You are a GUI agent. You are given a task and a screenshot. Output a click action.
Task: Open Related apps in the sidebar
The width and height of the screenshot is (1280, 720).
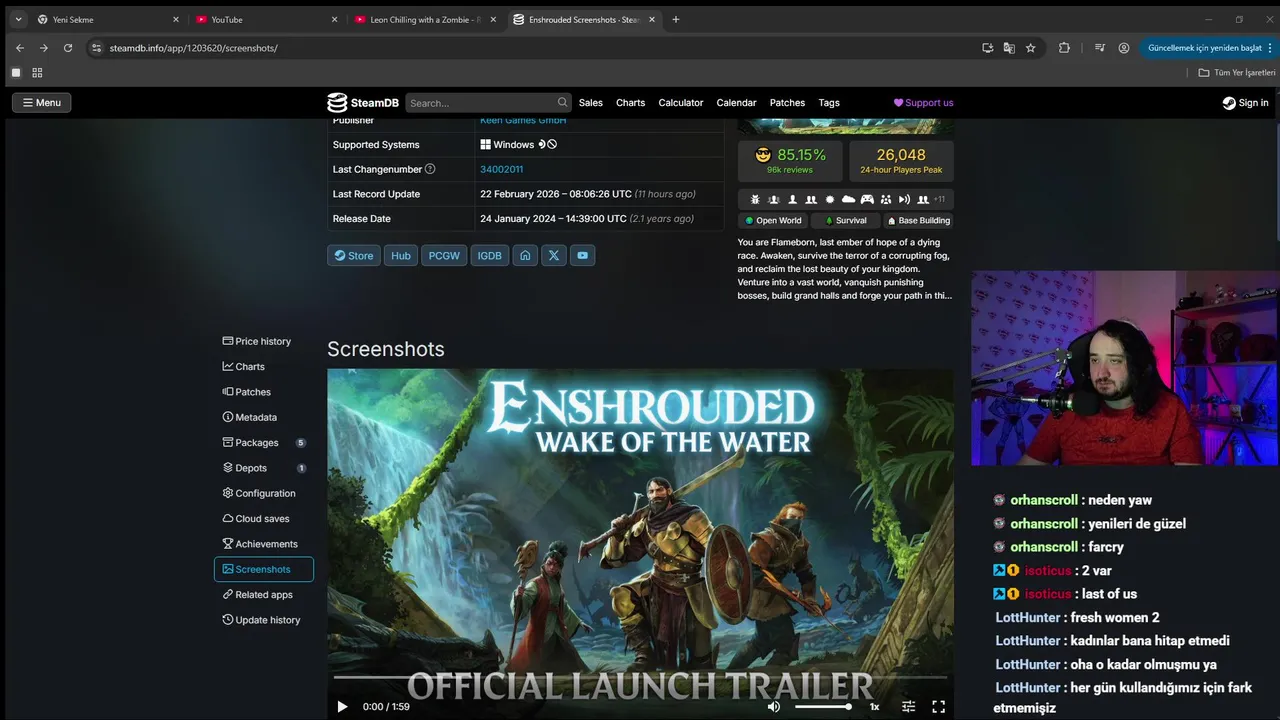tap(263, 595)
